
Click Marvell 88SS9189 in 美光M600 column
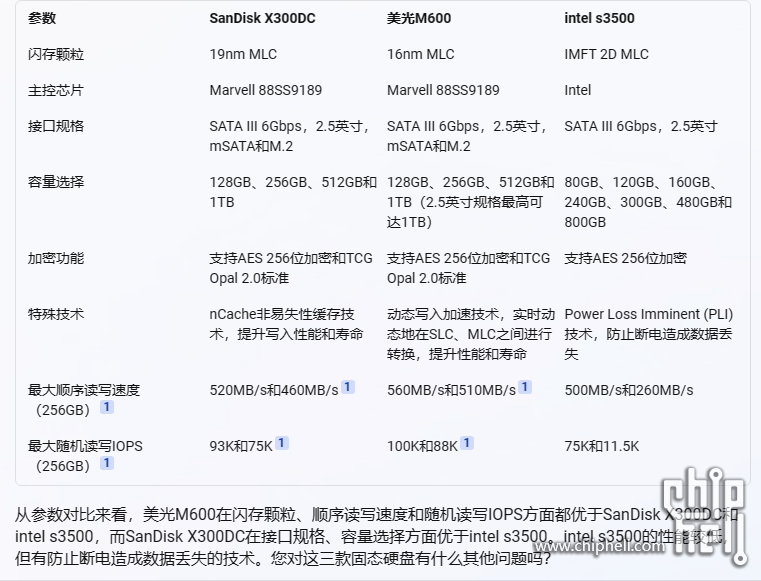click(x=443, y=90)
